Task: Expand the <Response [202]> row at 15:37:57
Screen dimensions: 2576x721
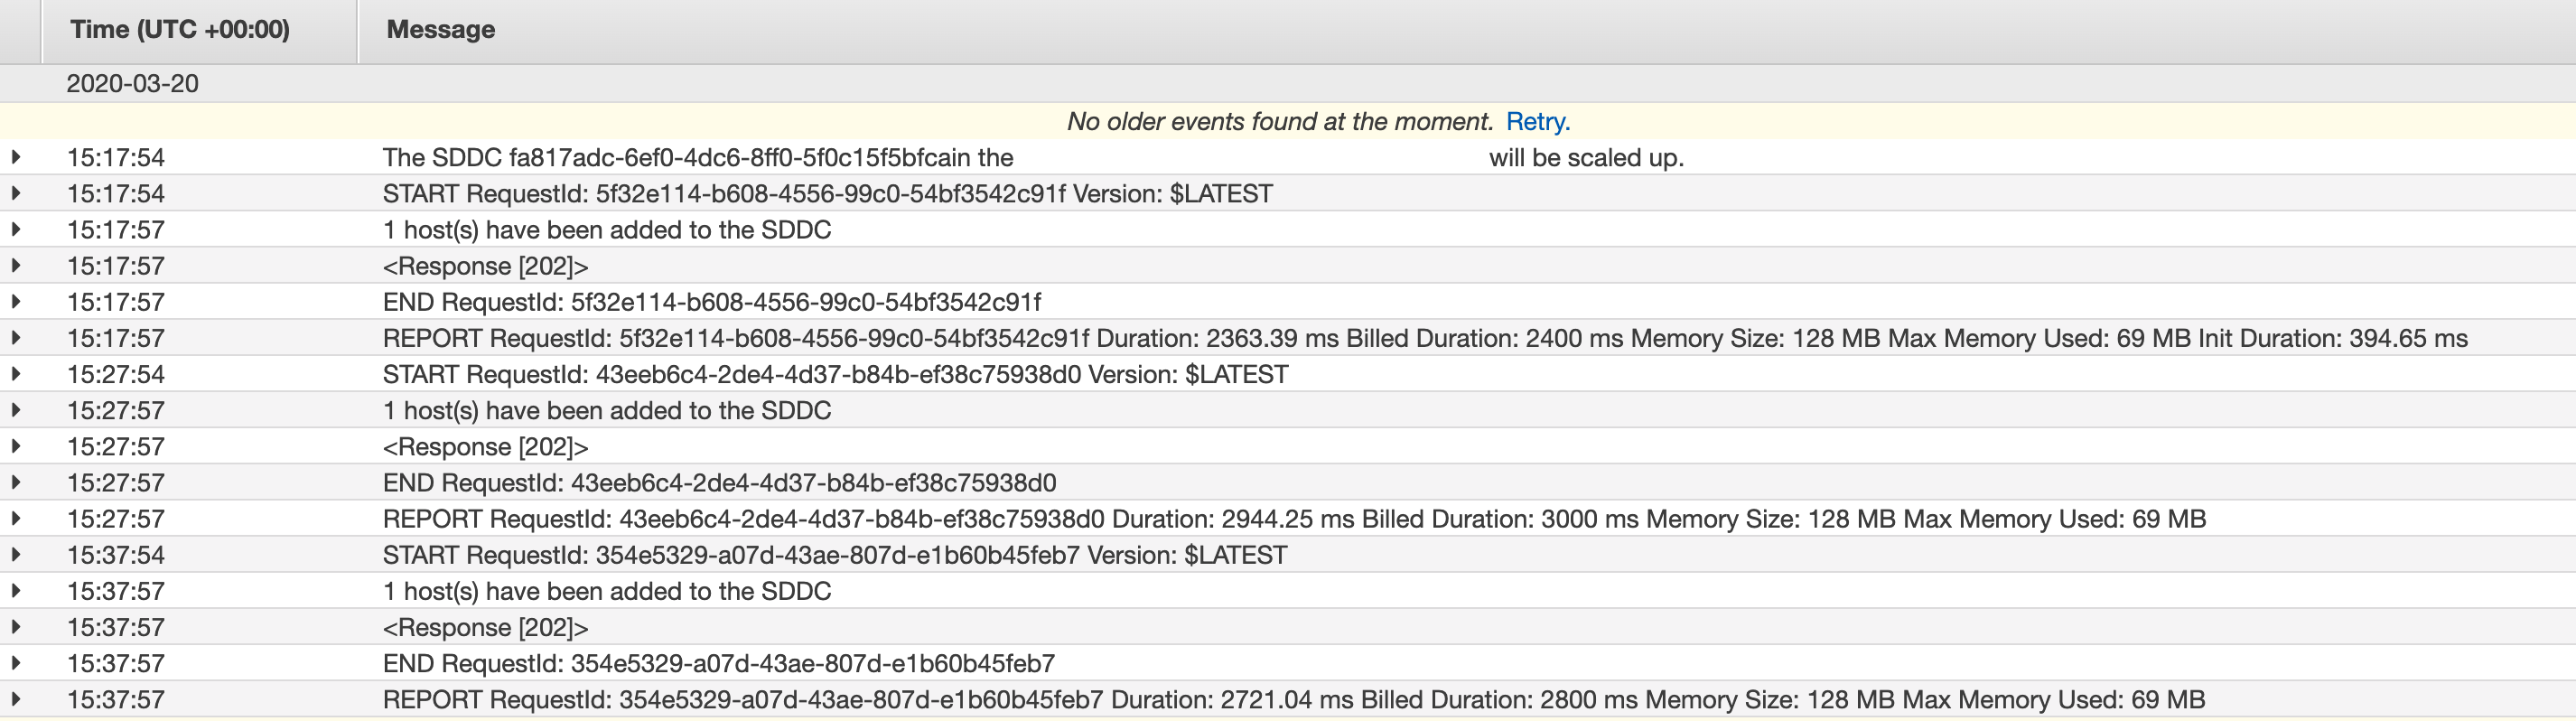Action: click(16, 627)
